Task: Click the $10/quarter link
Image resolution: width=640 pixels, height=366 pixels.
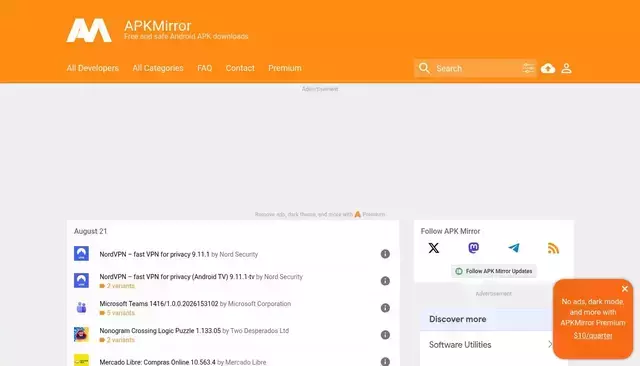Action: 593,335
